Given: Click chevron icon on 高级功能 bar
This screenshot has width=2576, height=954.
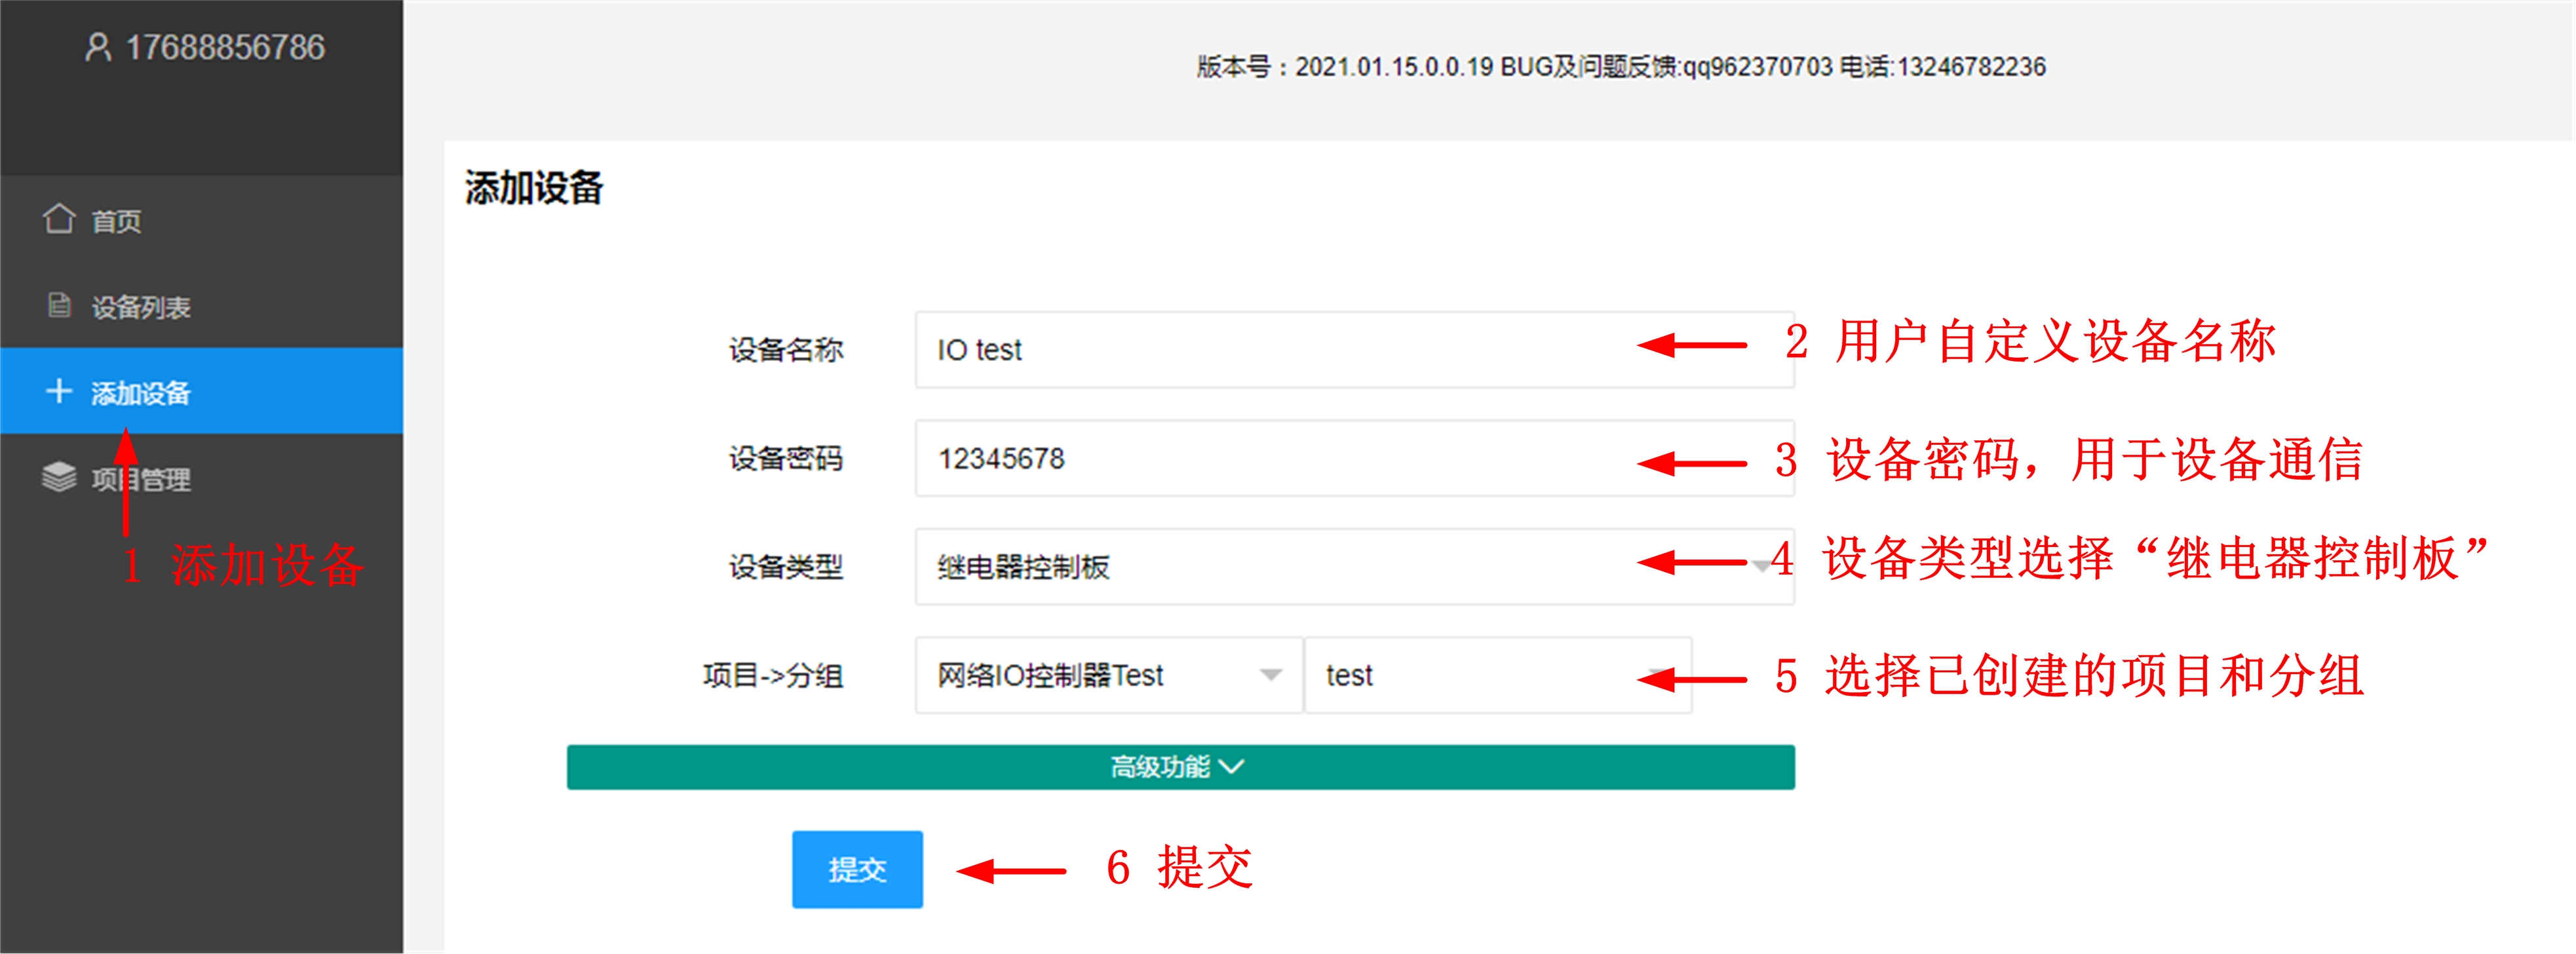Looking at the screenshot, I should [x=1232, y=767].
